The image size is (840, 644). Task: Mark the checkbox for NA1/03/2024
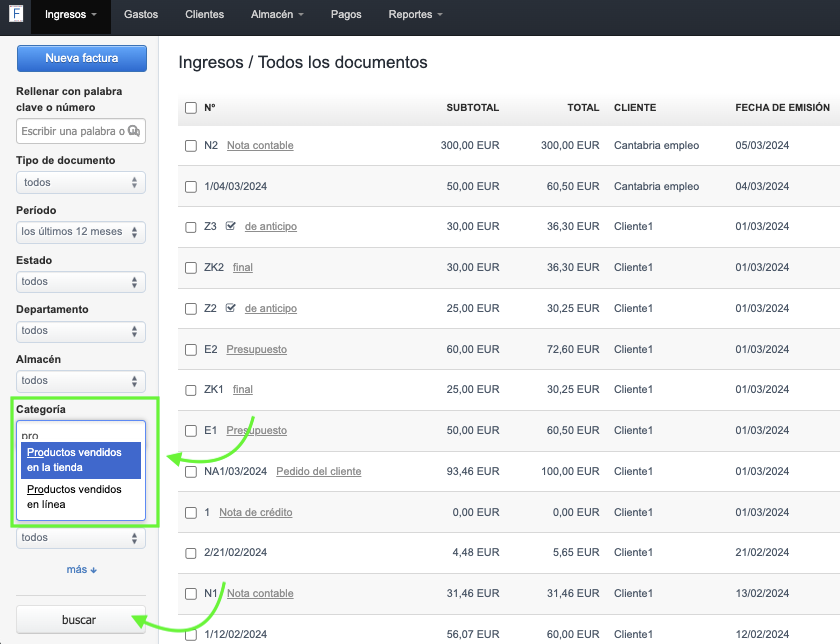point(191,471)
